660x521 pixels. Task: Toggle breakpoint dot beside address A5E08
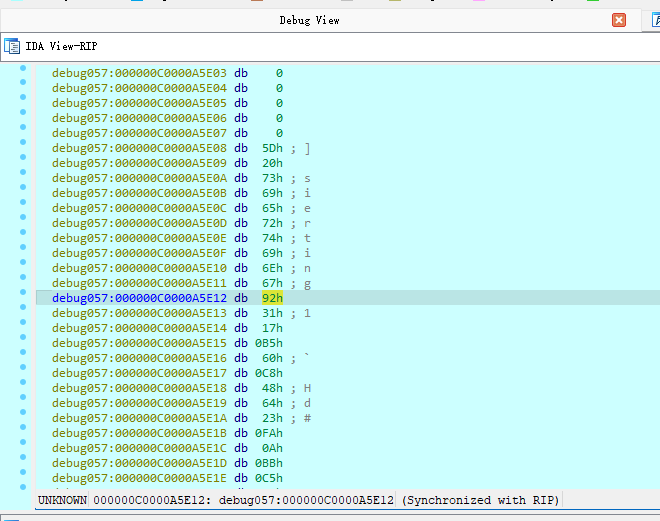pyautogui.click(x=23, y=142)
